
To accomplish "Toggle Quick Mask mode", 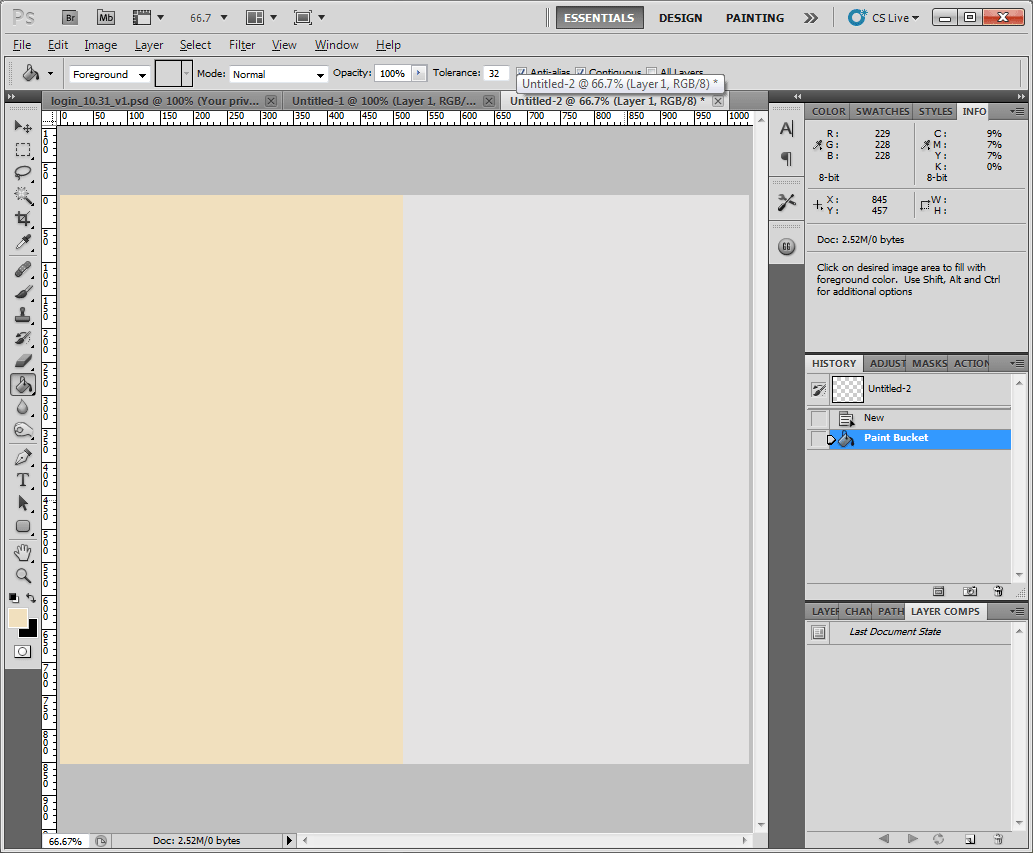I will [x=22, y=651].
